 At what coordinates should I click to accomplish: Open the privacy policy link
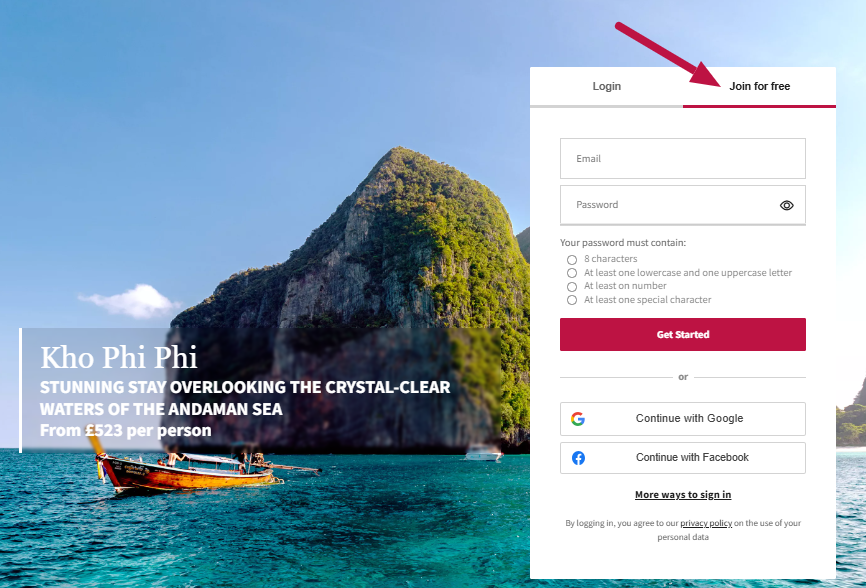tap(706, 523)
